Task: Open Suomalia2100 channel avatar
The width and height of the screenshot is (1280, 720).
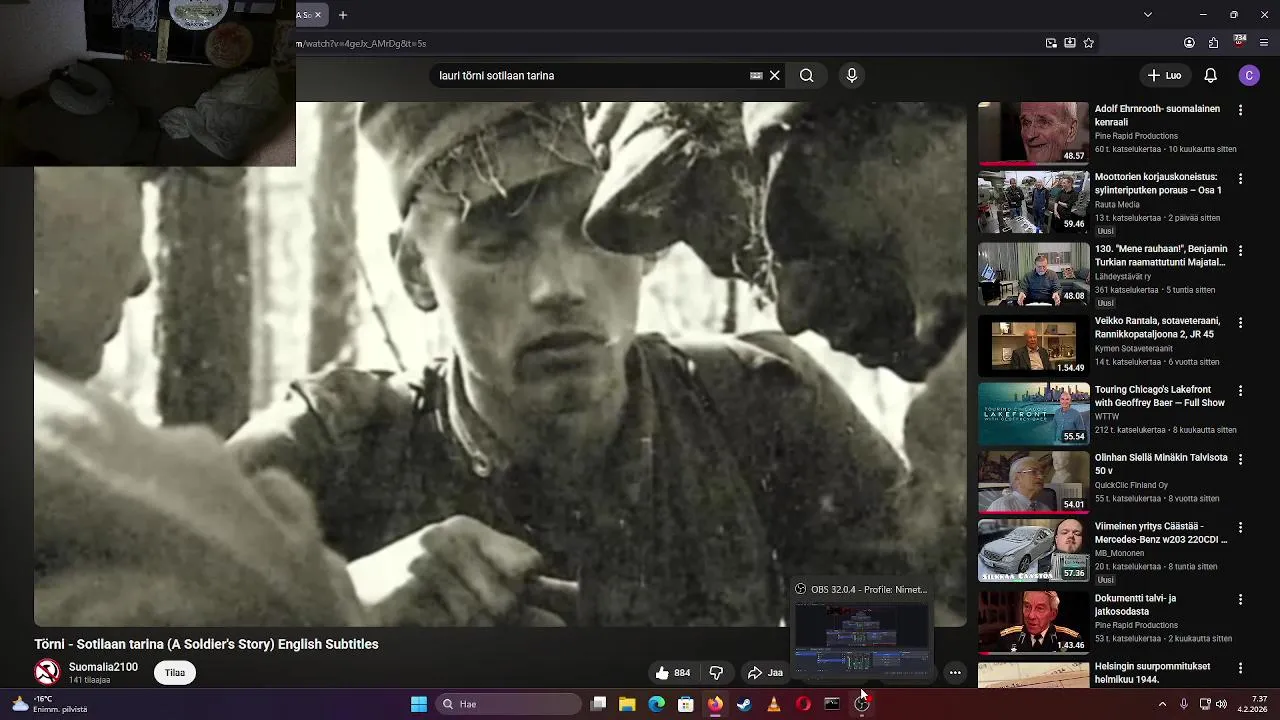Action: 47,672
